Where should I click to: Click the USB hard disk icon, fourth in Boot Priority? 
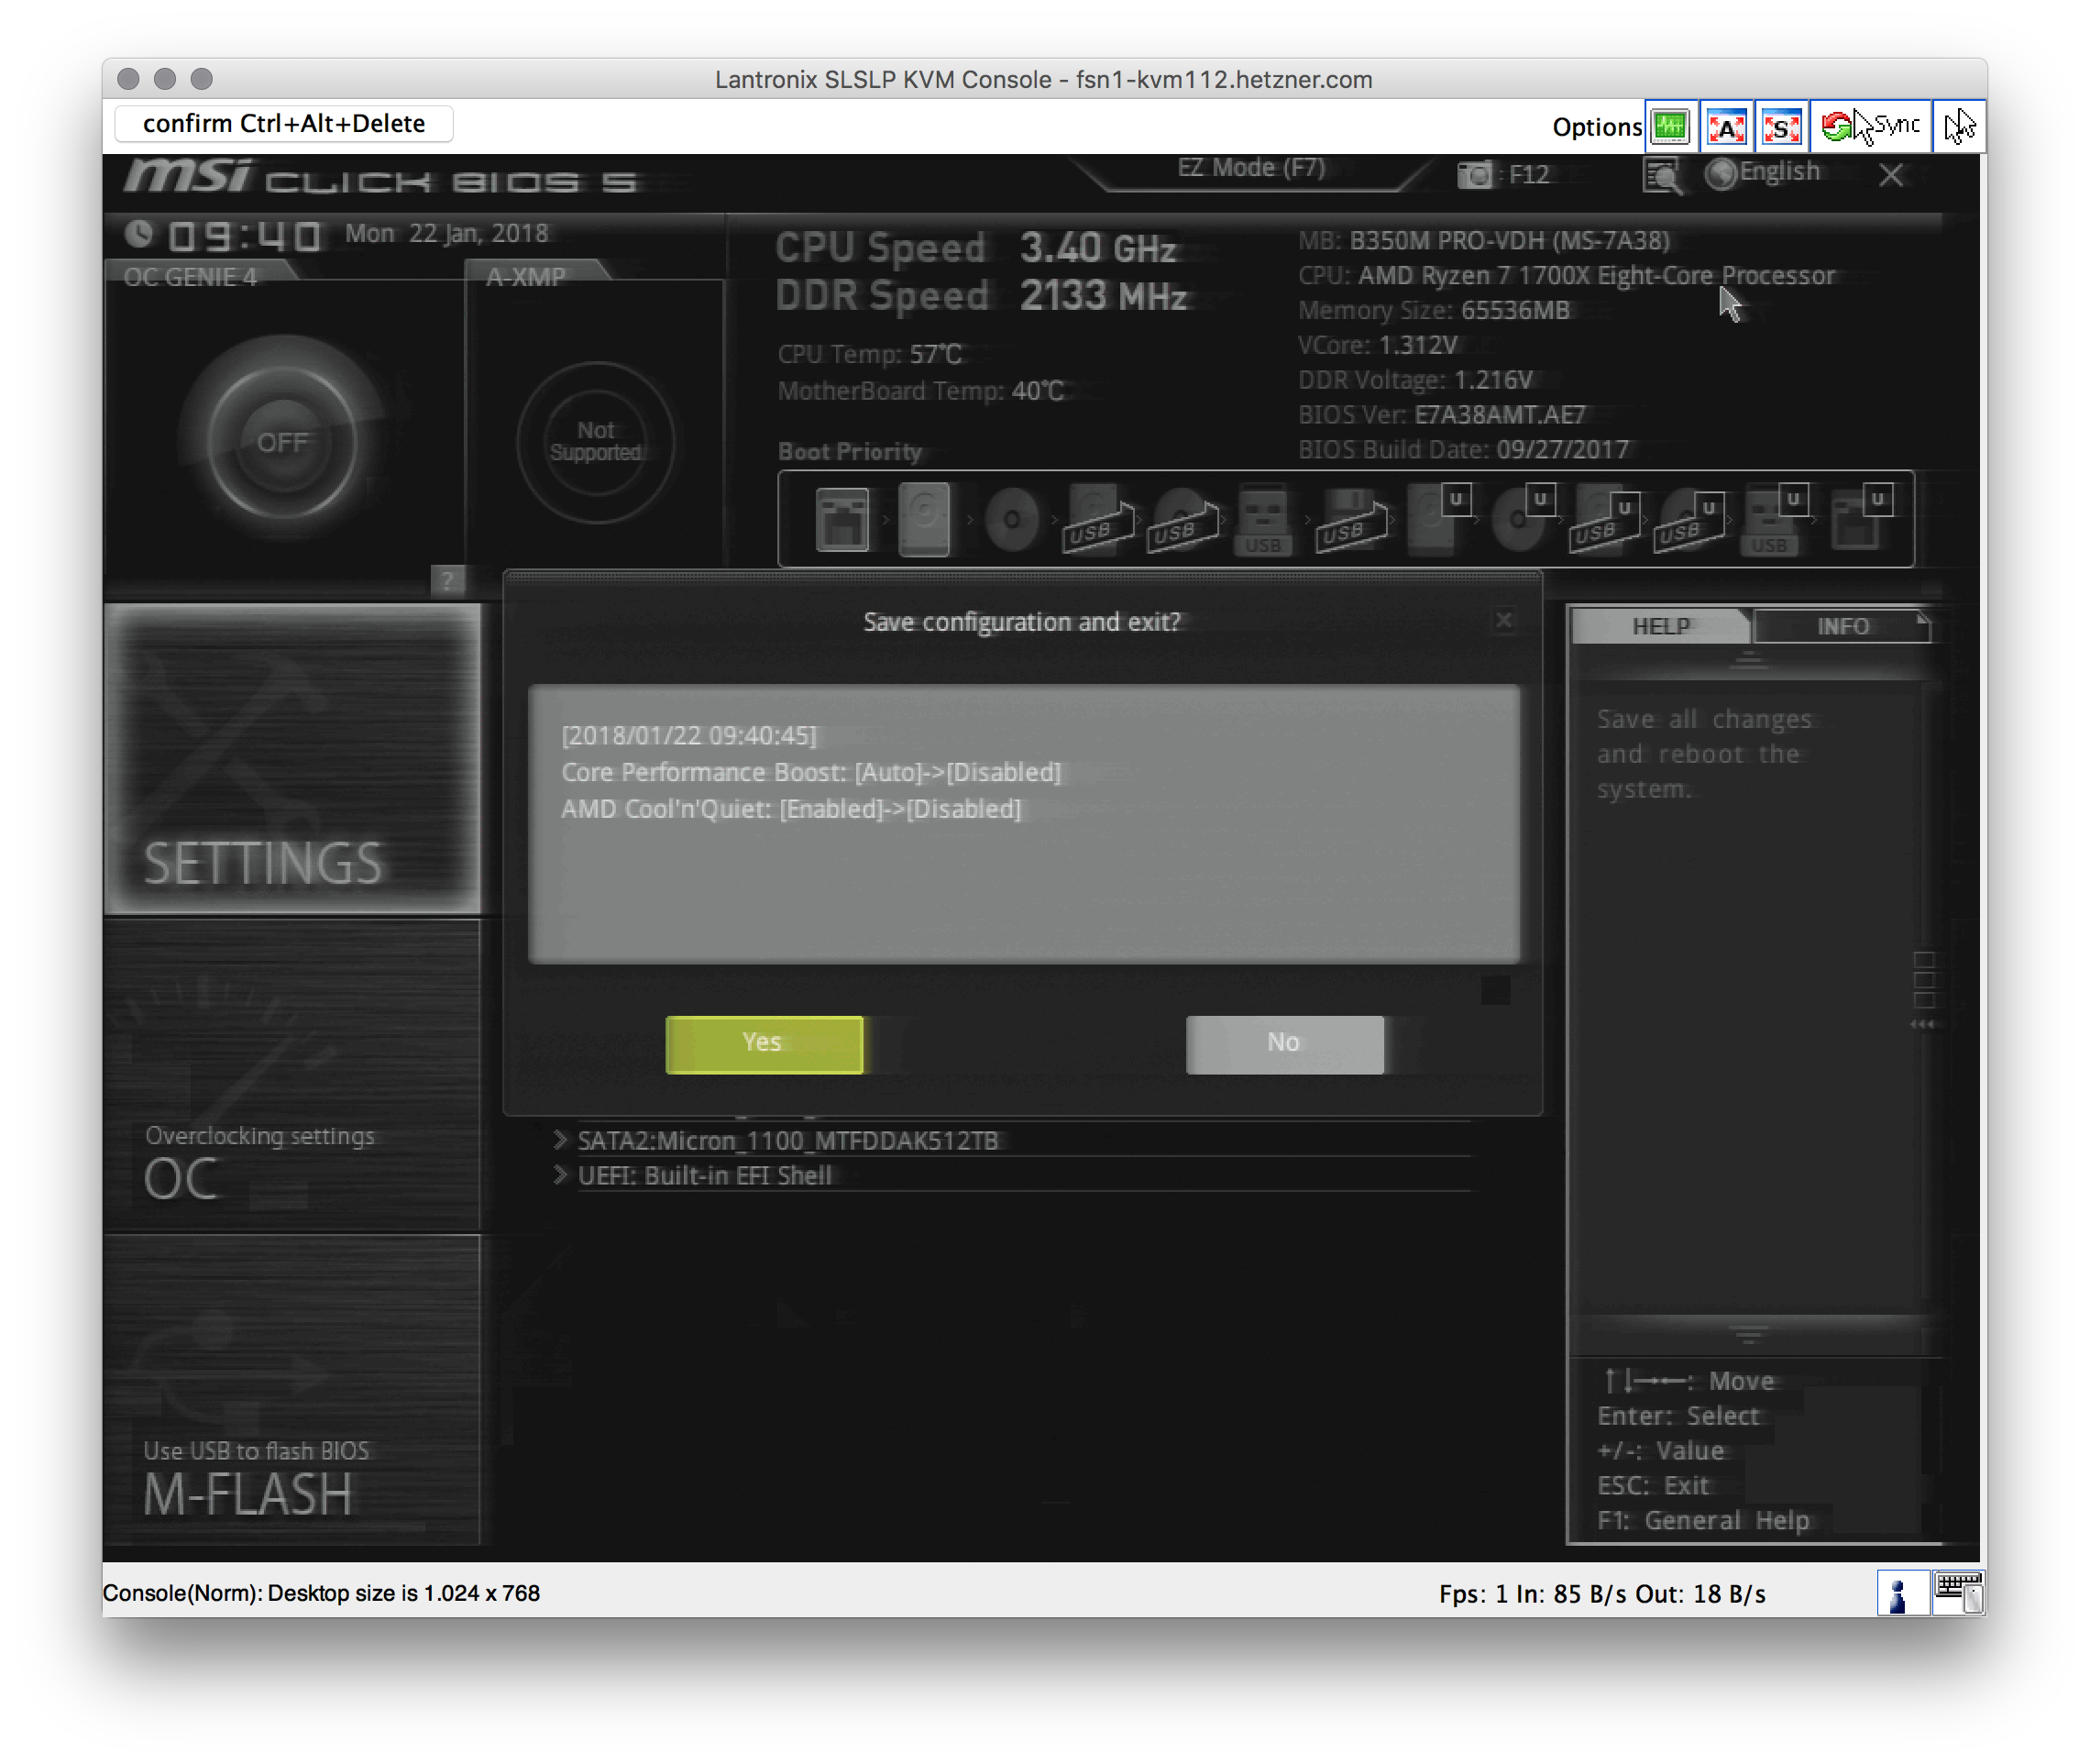1097,519
